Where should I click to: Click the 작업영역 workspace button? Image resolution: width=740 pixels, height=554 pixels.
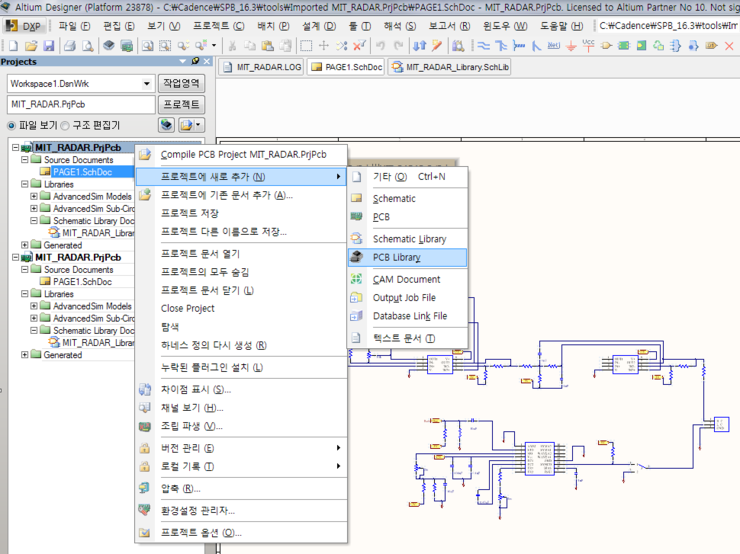click(182, 84)
